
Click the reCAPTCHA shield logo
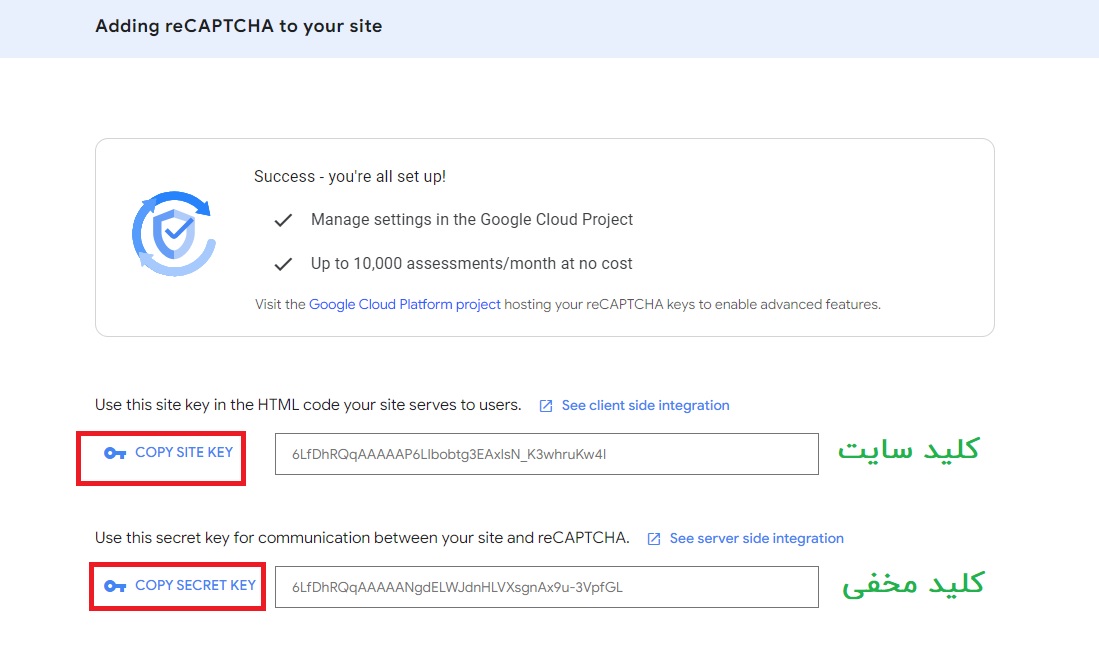pos(173,234)
